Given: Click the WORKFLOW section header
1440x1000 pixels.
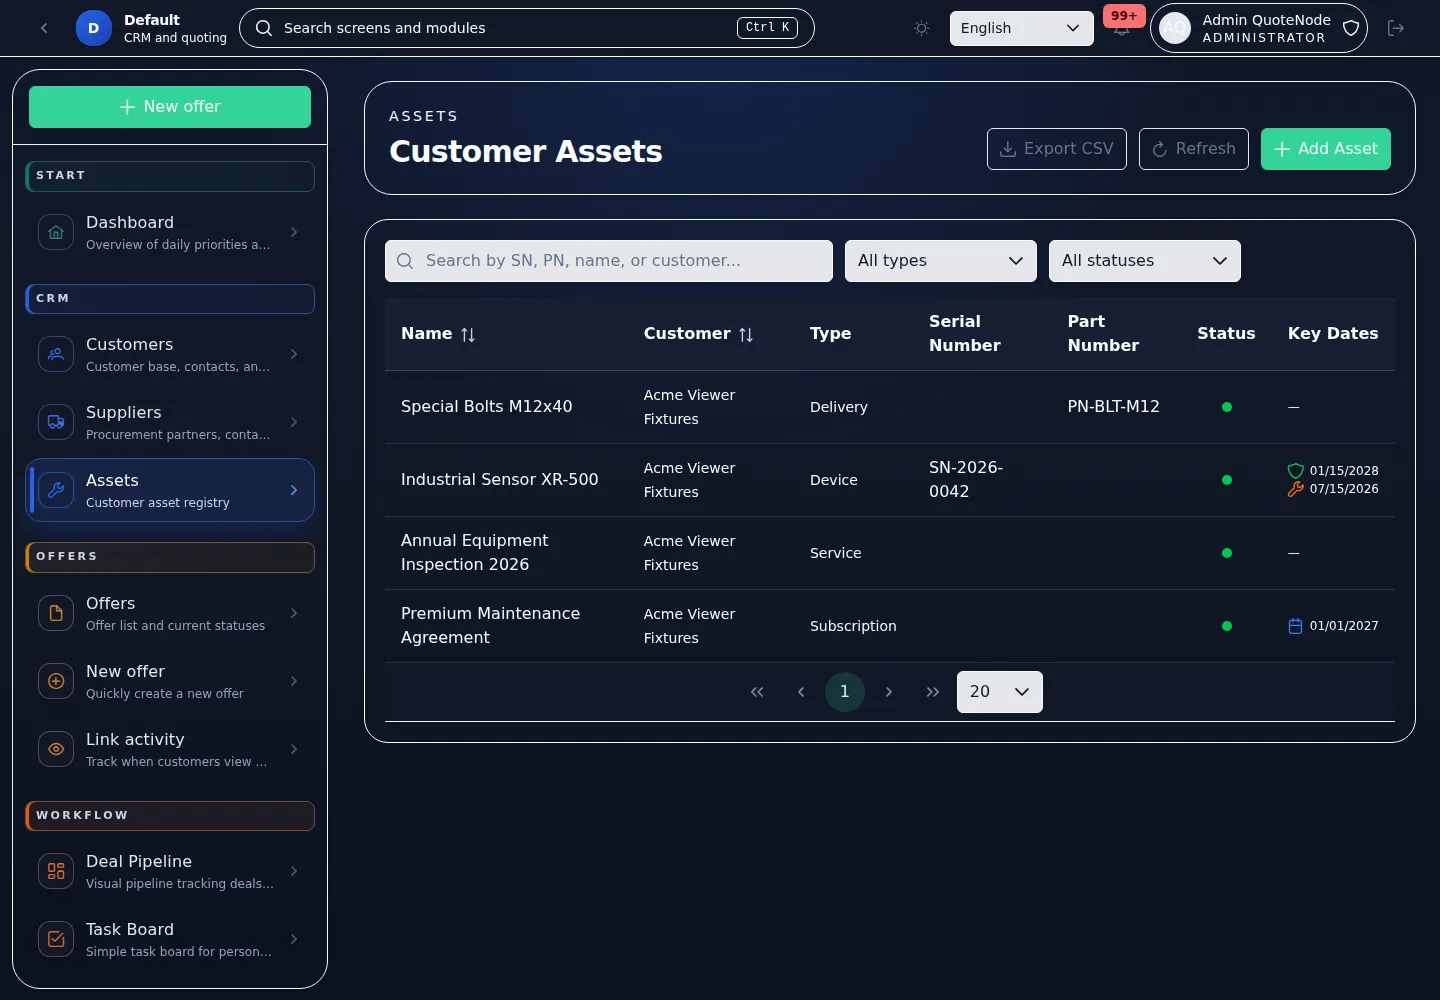Looking at the screenshot, I should [x=170, y=816].
